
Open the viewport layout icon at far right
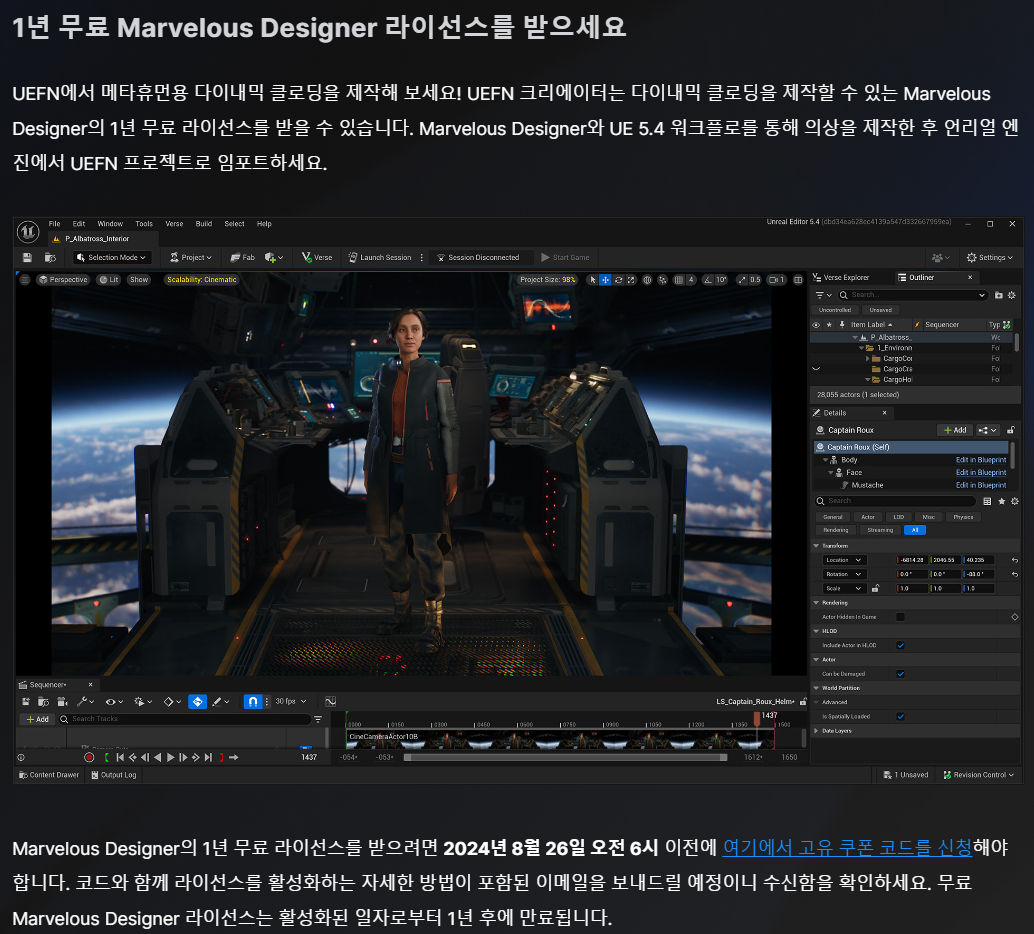click(798, 280)
